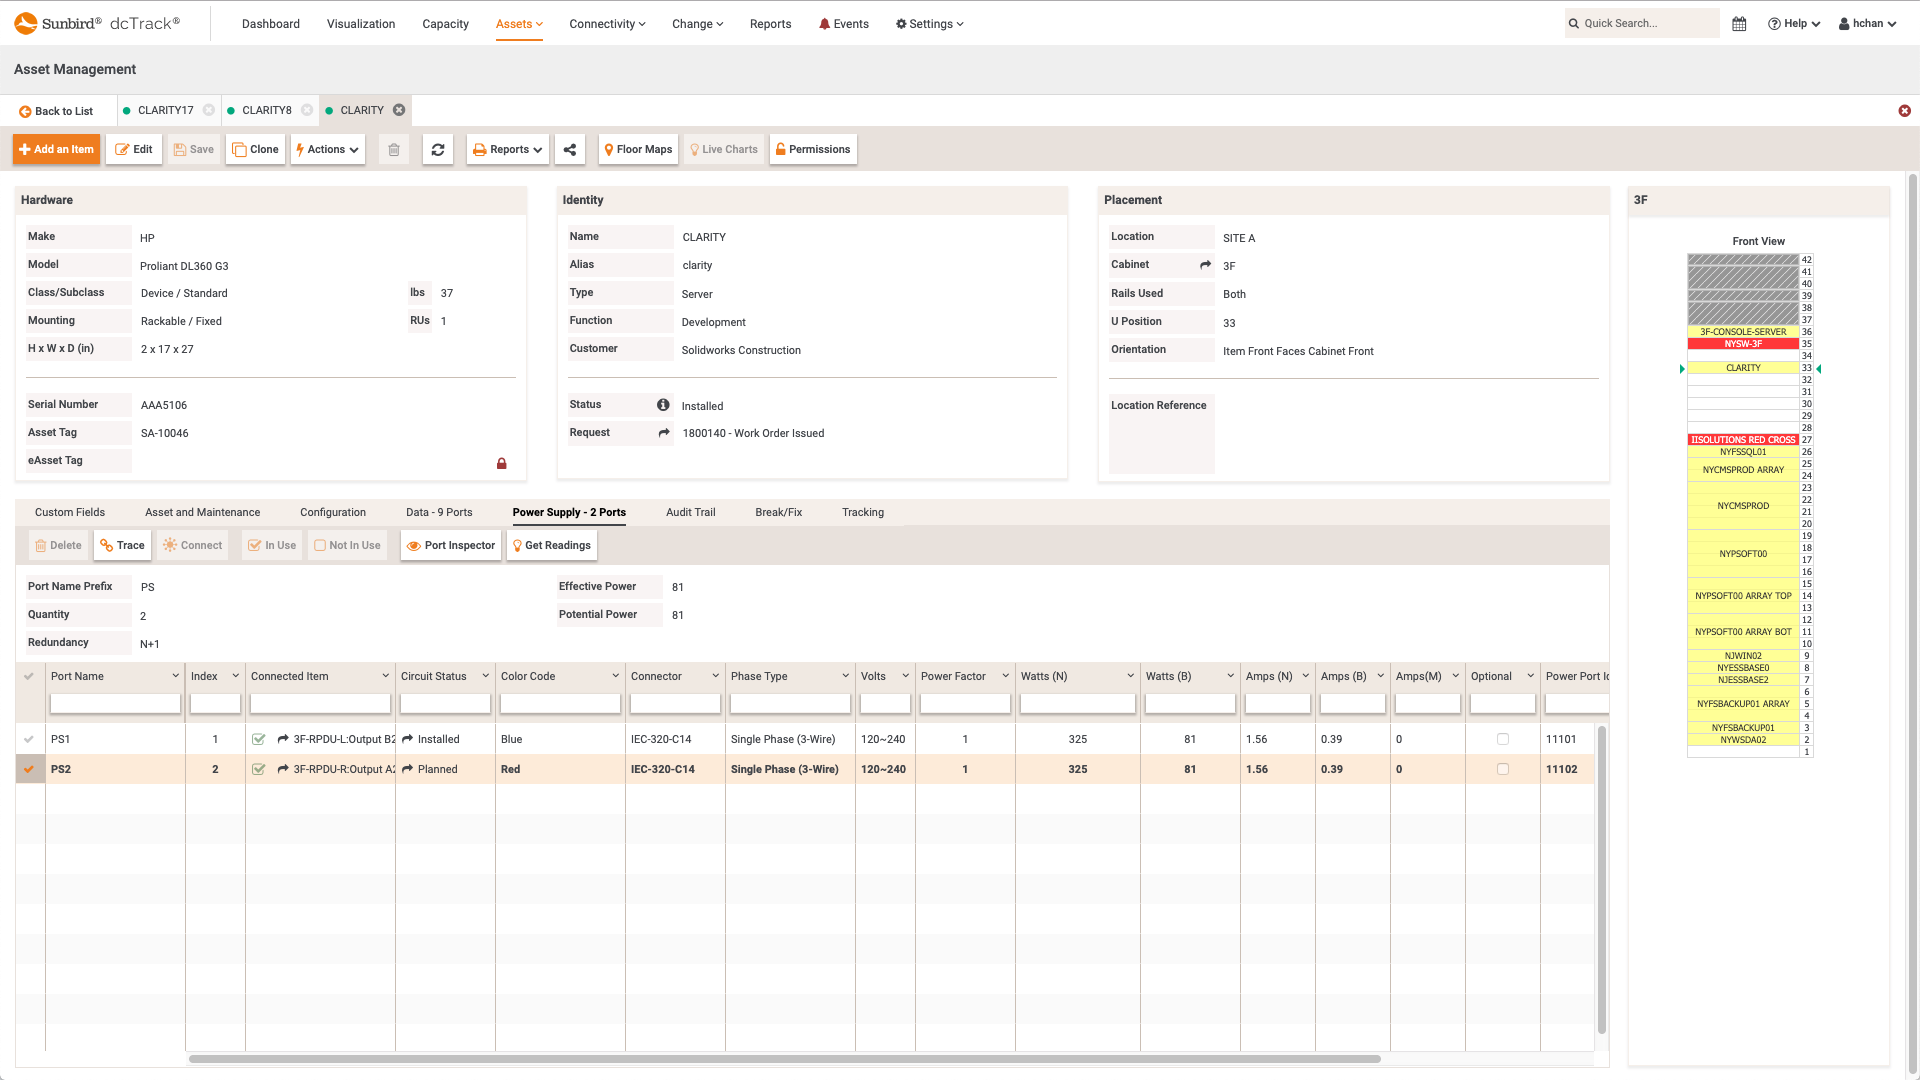Click the refresh/sync icon

(438, 149)
